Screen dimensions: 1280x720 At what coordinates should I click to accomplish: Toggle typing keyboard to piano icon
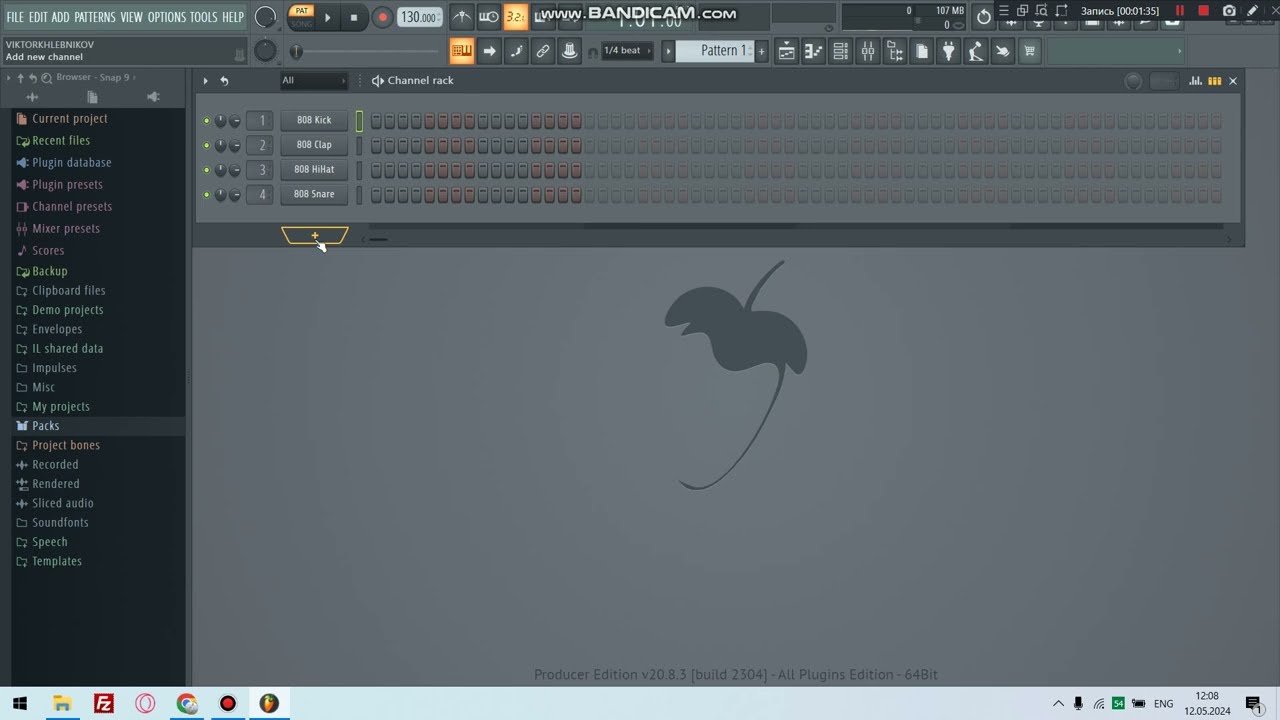click(461, 51)
